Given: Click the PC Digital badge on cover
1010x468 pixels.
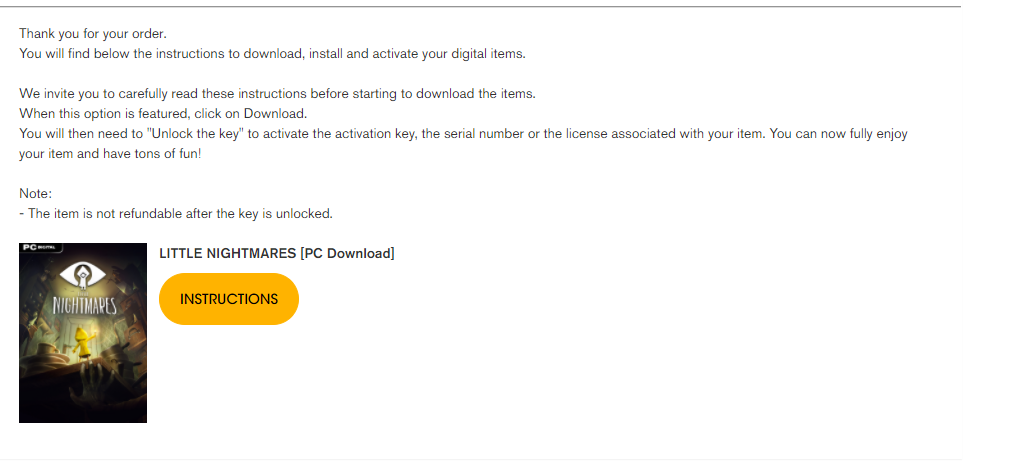Looking at the screenshot, I should coord(39,247).
